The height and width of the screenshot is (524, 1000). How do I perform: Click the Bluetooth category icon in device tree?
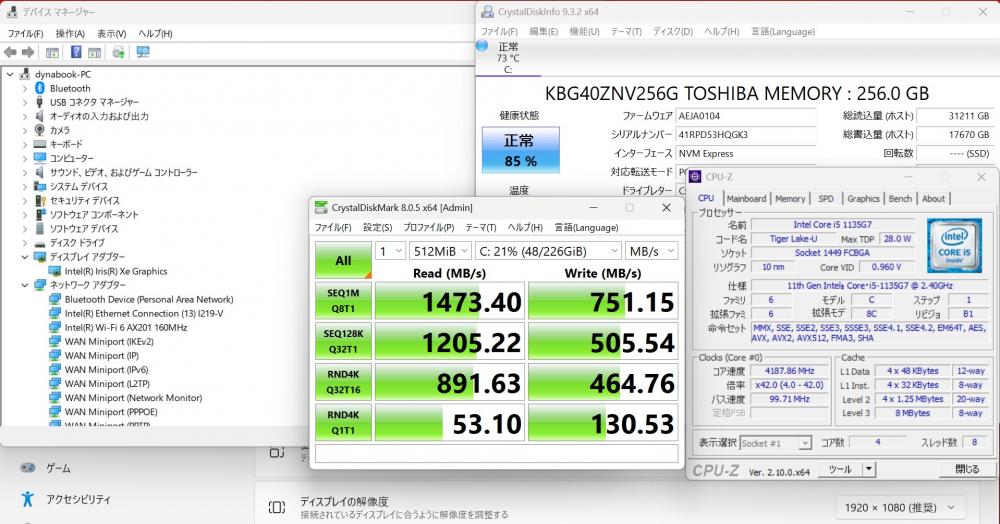click(40, 88)
